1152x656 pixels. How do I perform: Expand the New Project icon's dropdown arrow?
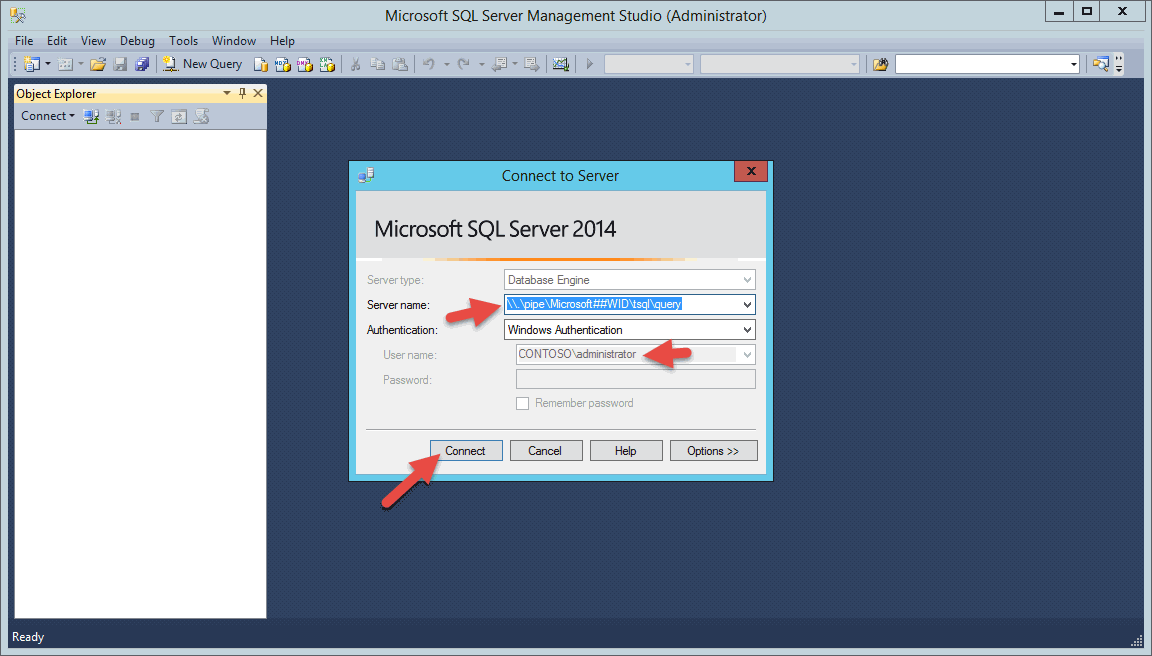click(x=48, y=65)
